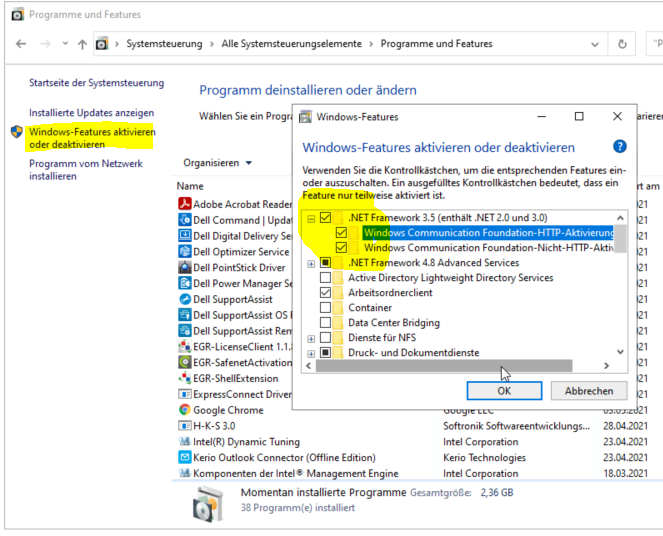Click the Dell PointStick Driver icon
This screenshot has height=536, width=663.
pos(184,268)
